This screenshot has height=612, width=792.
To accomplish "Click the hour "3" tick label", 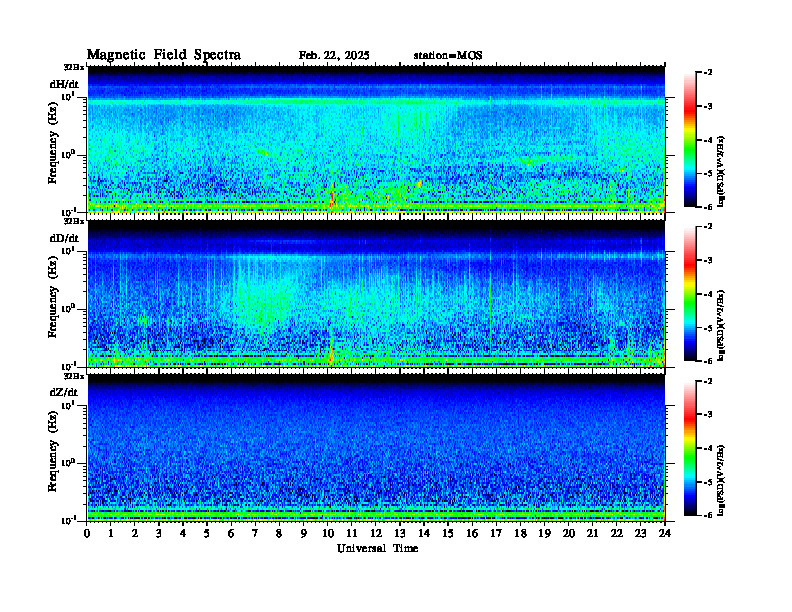I will tap(159, 533).
